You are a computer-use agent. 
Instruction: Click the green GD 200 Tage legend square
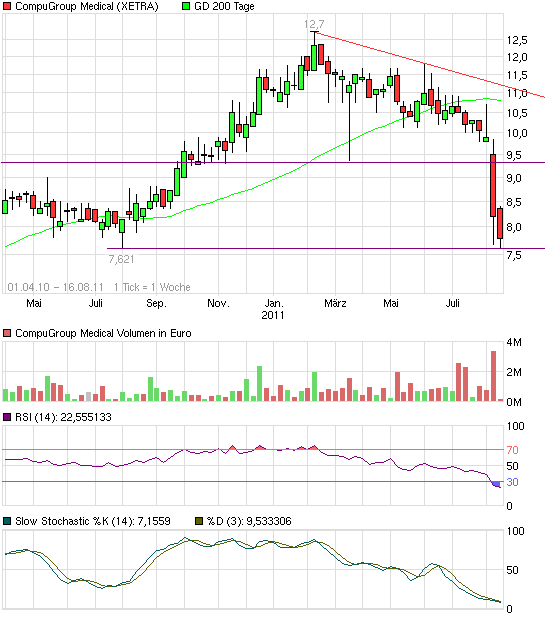tap(186, 6)
